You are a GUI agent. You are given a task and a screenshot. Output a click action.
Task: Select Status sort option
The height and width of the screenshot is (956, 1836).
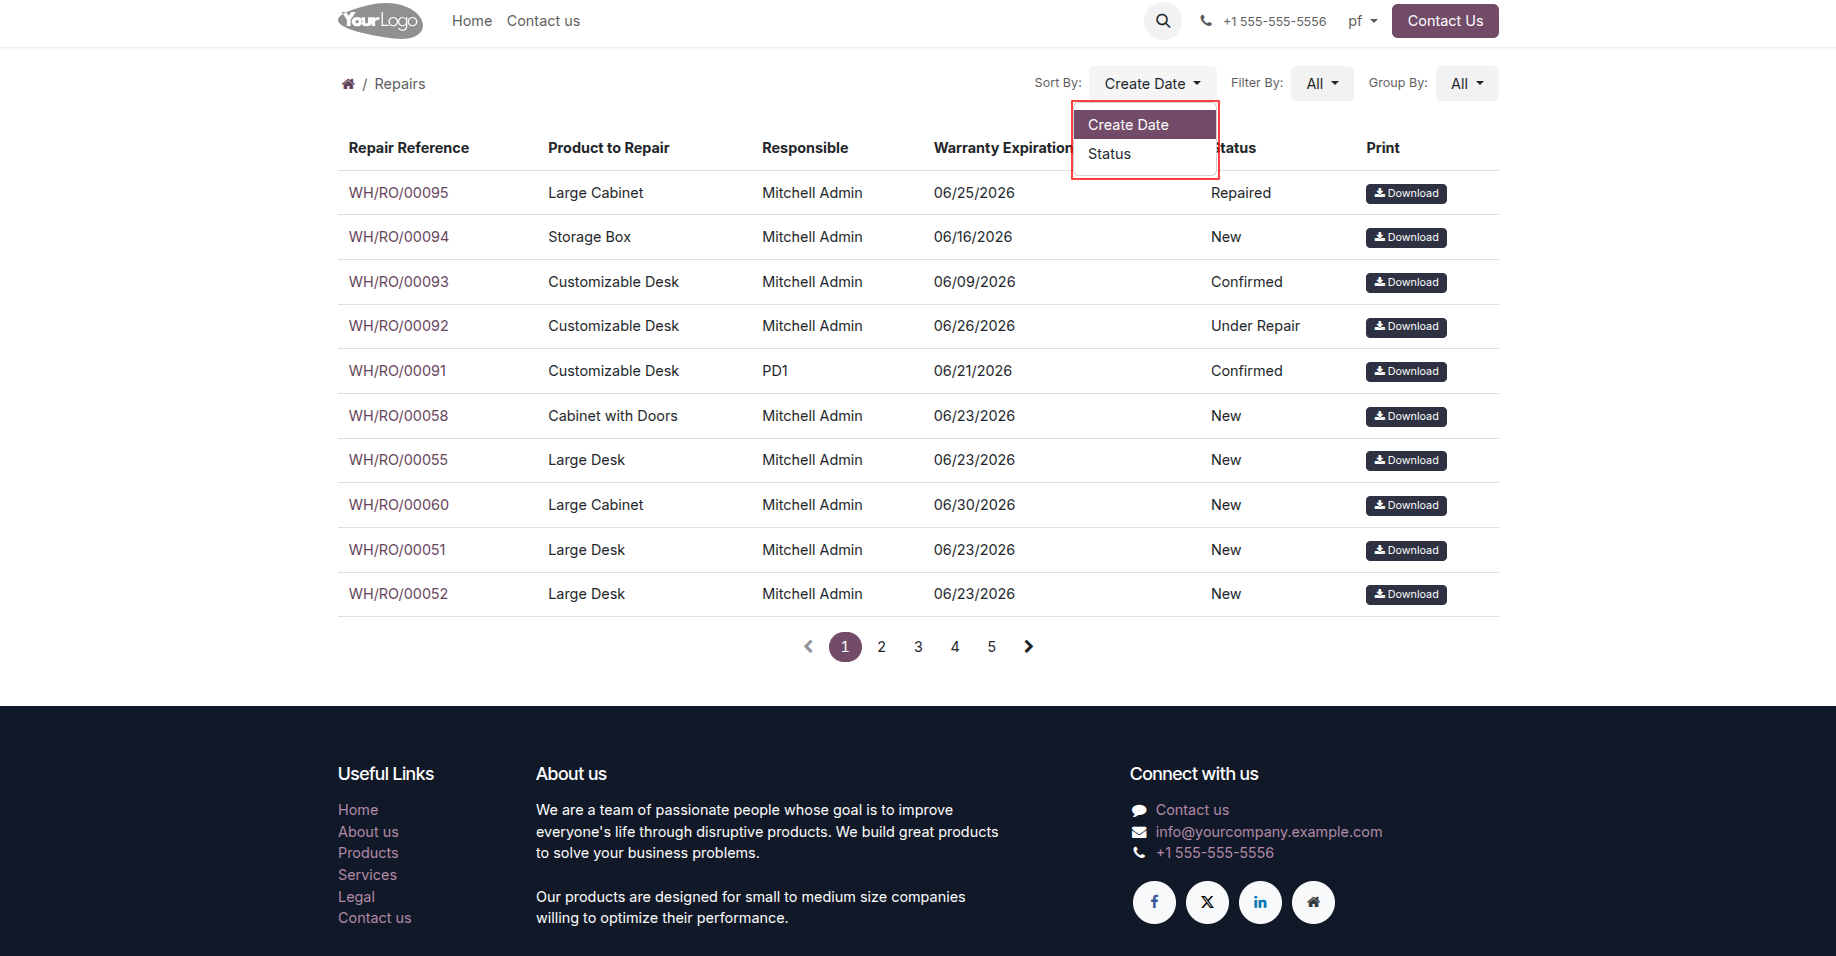tap(1145, 154)
